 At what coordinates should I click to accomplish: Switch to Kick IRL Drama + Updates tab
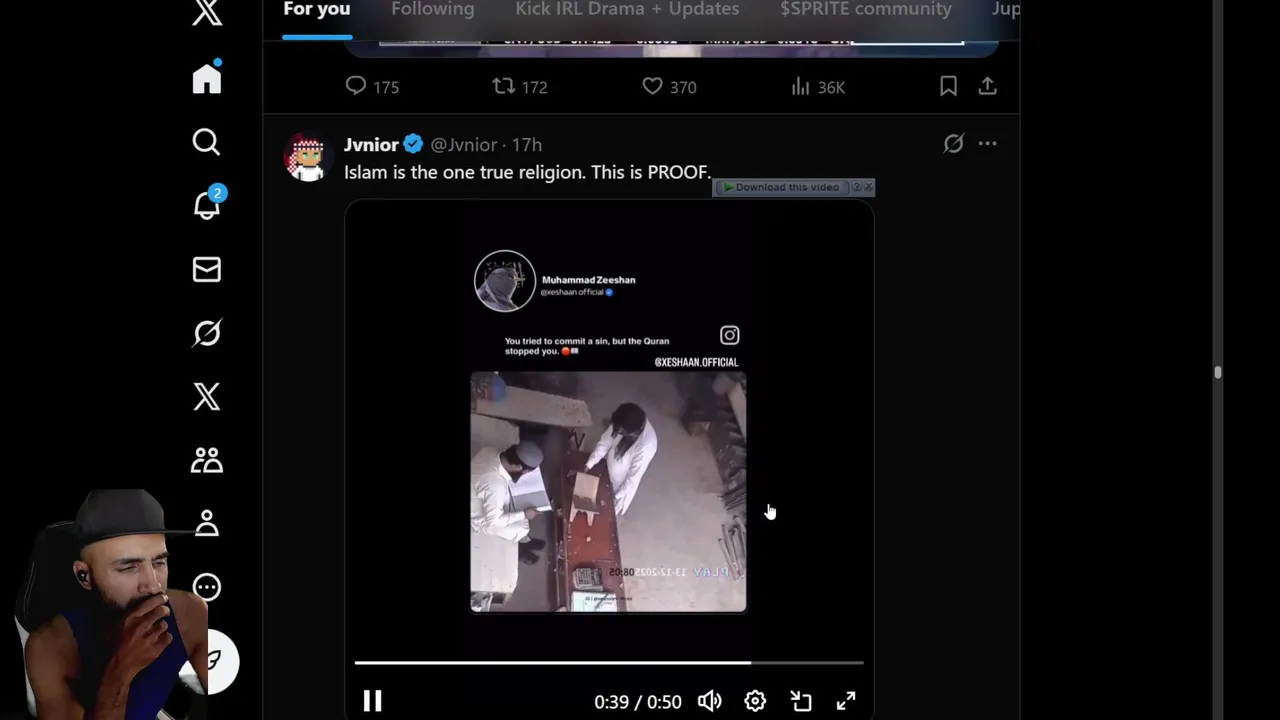click(x=627, y=9)
